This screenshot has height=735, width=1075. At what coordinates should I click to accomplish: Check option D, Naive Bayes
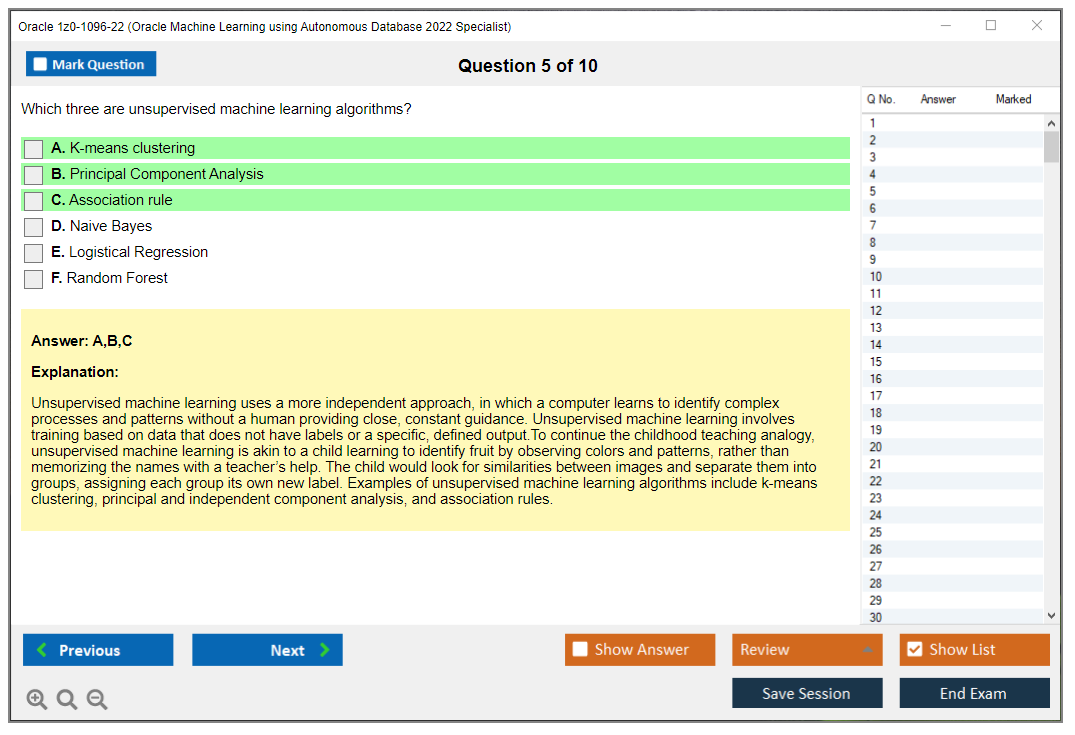(x=33, y=226)
